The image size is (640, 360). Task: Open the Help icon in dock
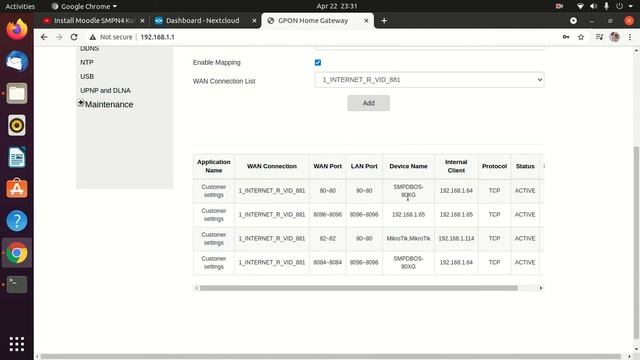[x=17, y=221]
